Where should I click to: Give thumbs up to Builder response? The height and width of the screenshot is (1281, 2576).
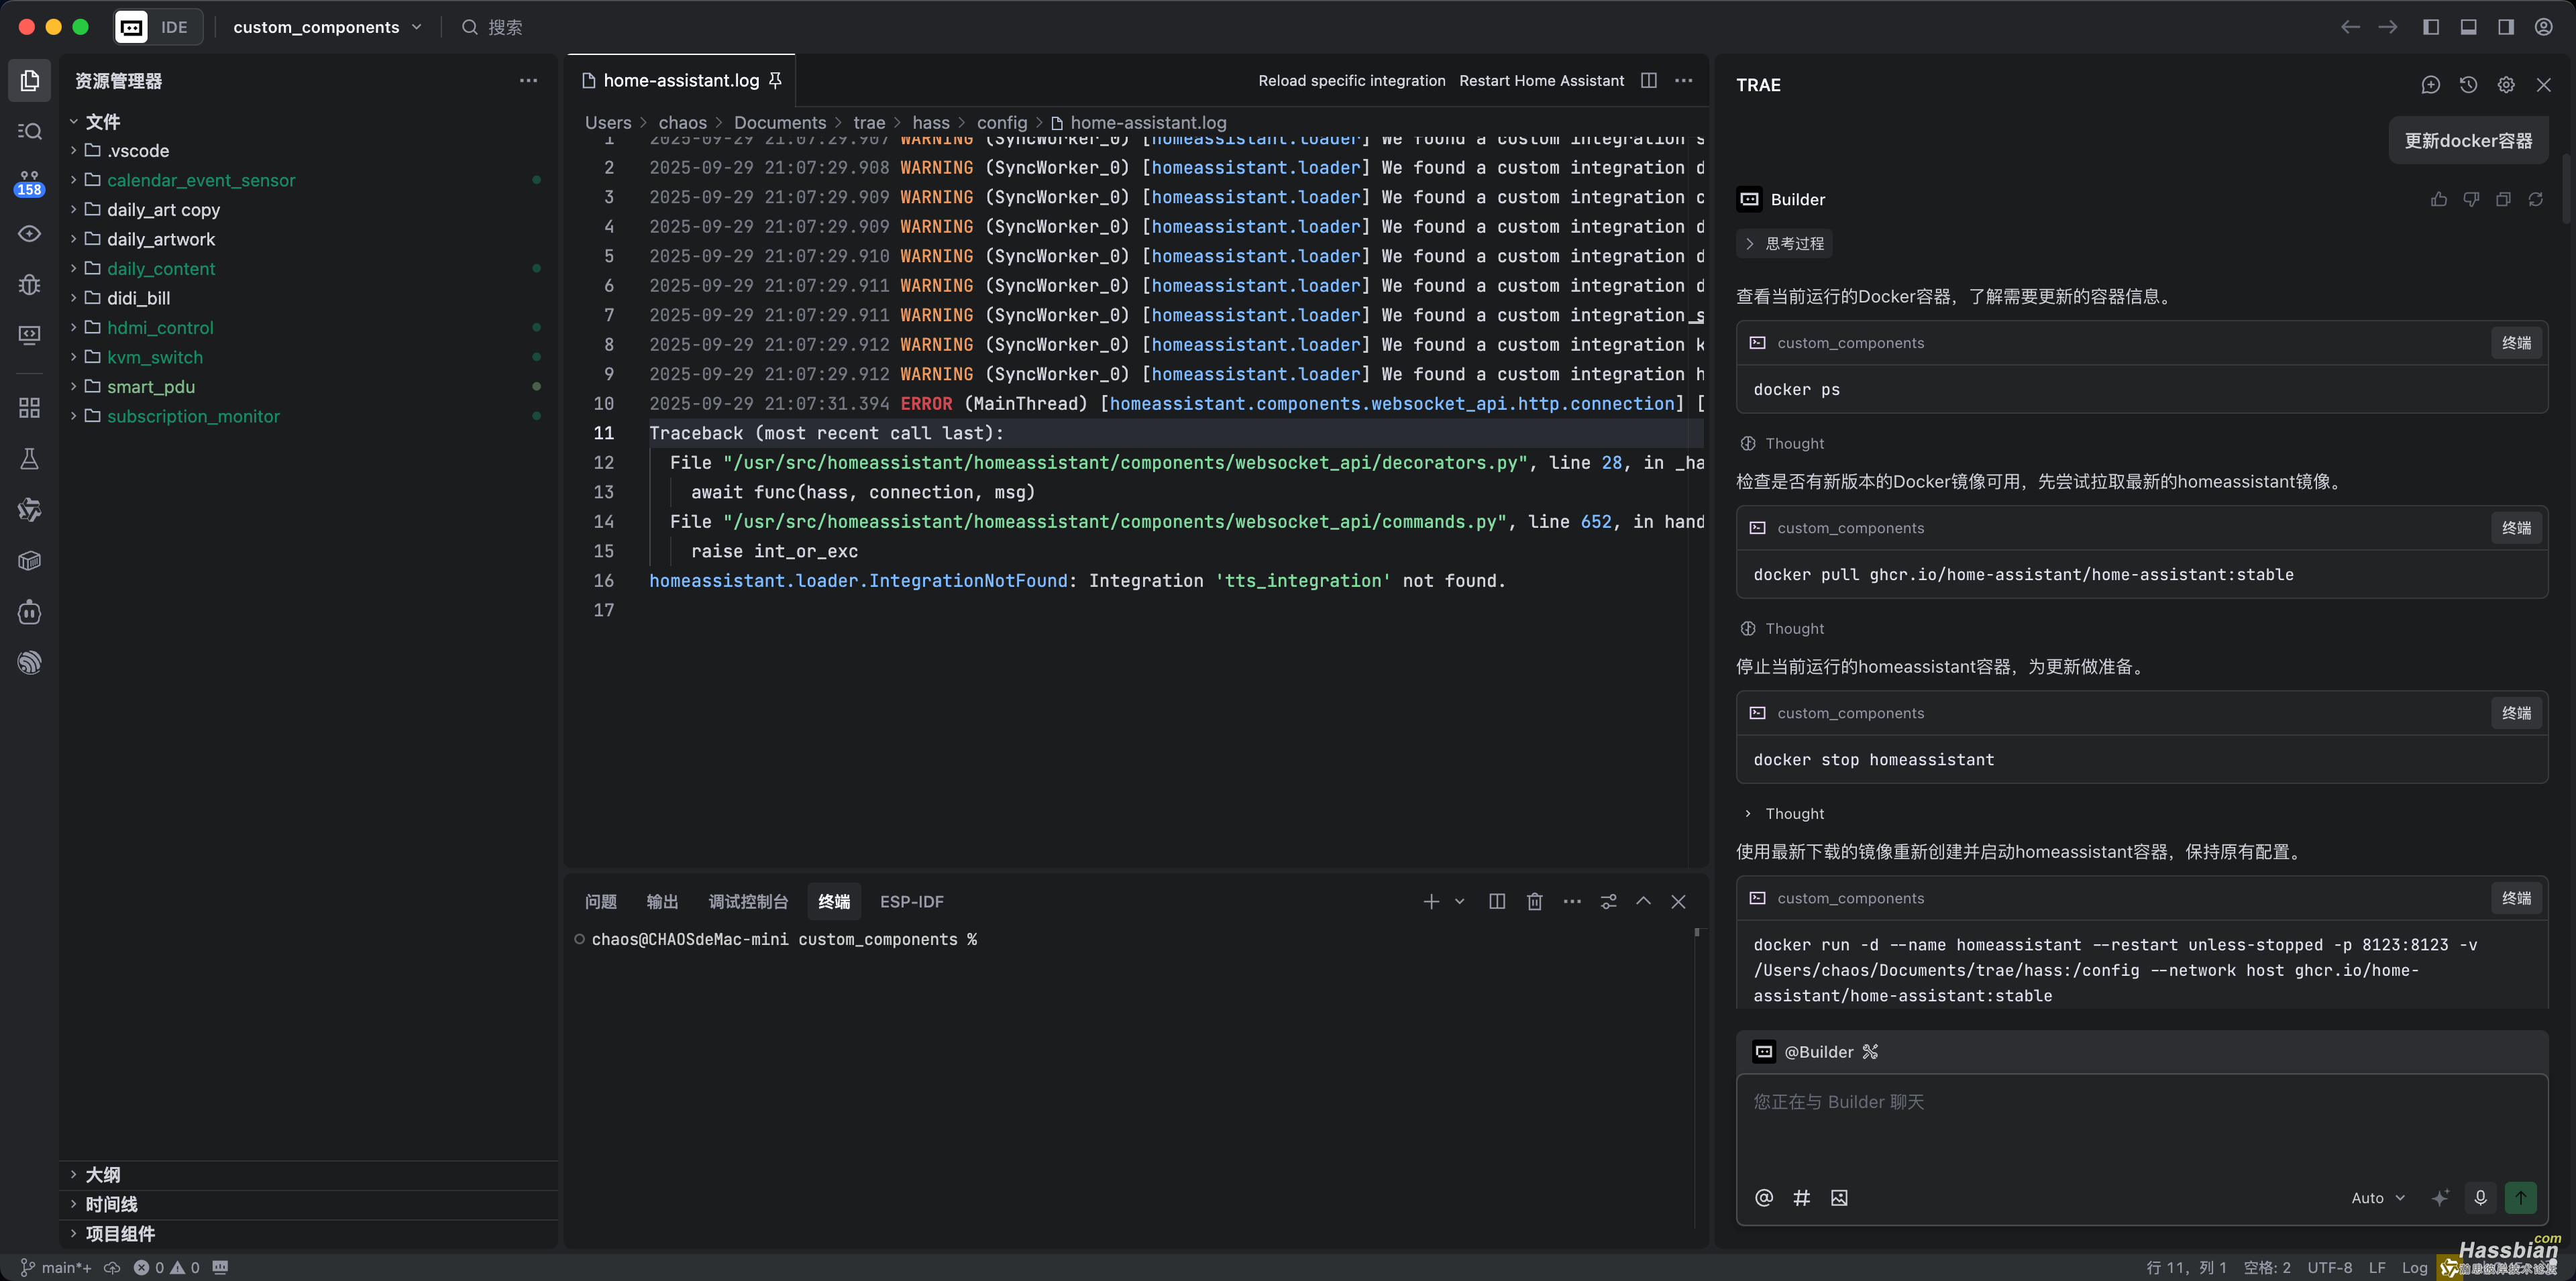tap(2439, 199)
